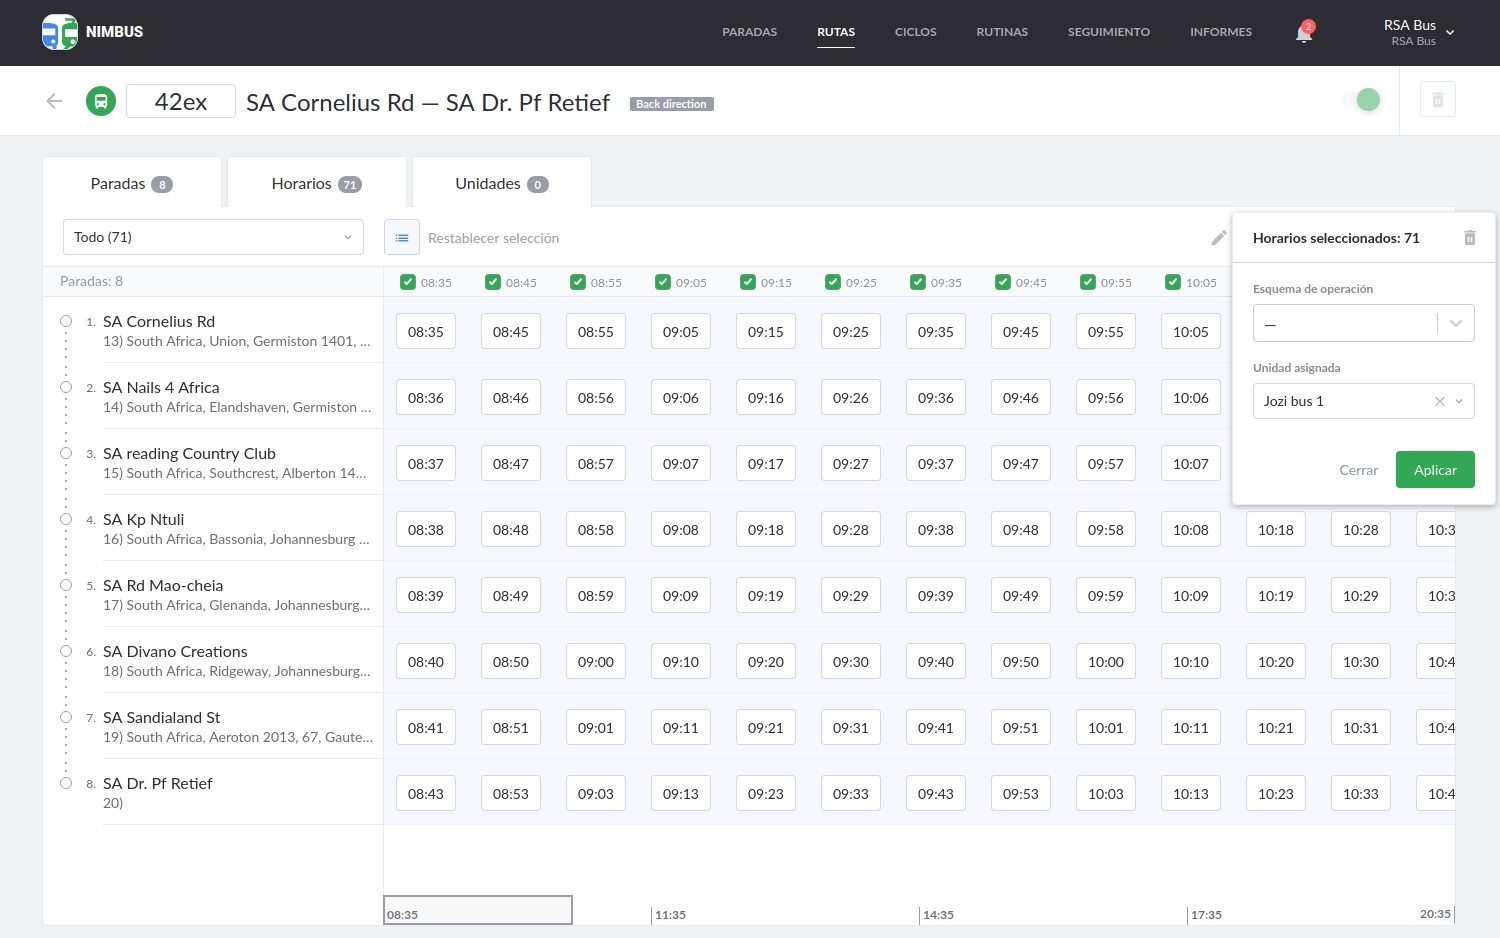The height and width of the screenshot is (938, 1500).
Task: Switch to the Paradas tab
Action: (131, 184)
